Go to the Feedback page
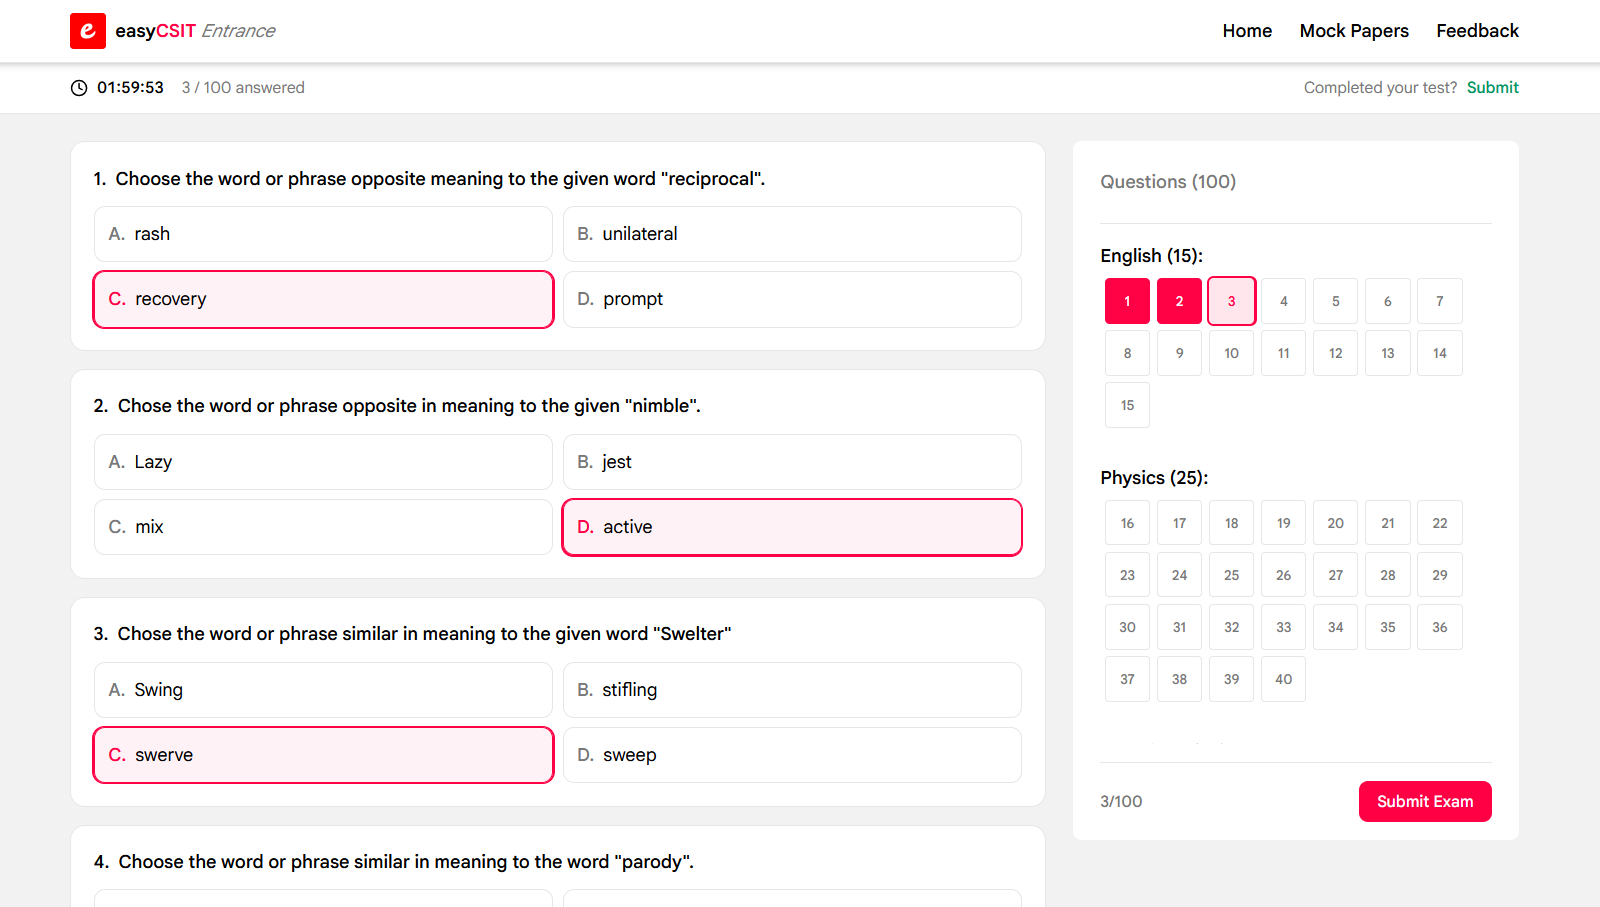This screenshot has height=907, width=1600. tap(1477, 31)
